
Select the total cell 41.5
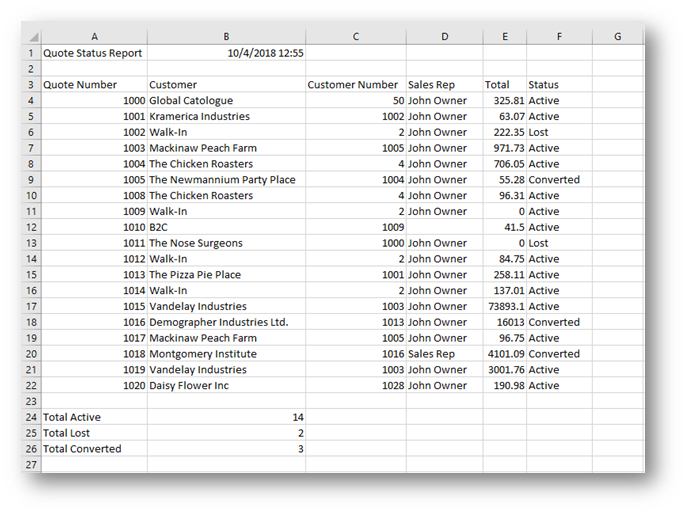tap(505, 227)
